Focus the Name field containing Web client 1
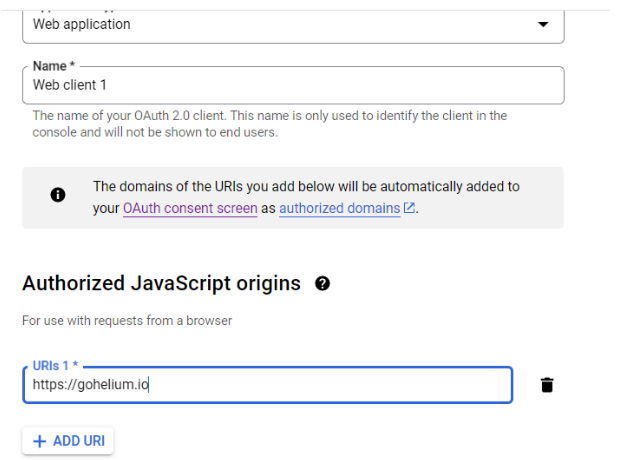The height and width of the screenshot is (460, 629). click(293, 85)
